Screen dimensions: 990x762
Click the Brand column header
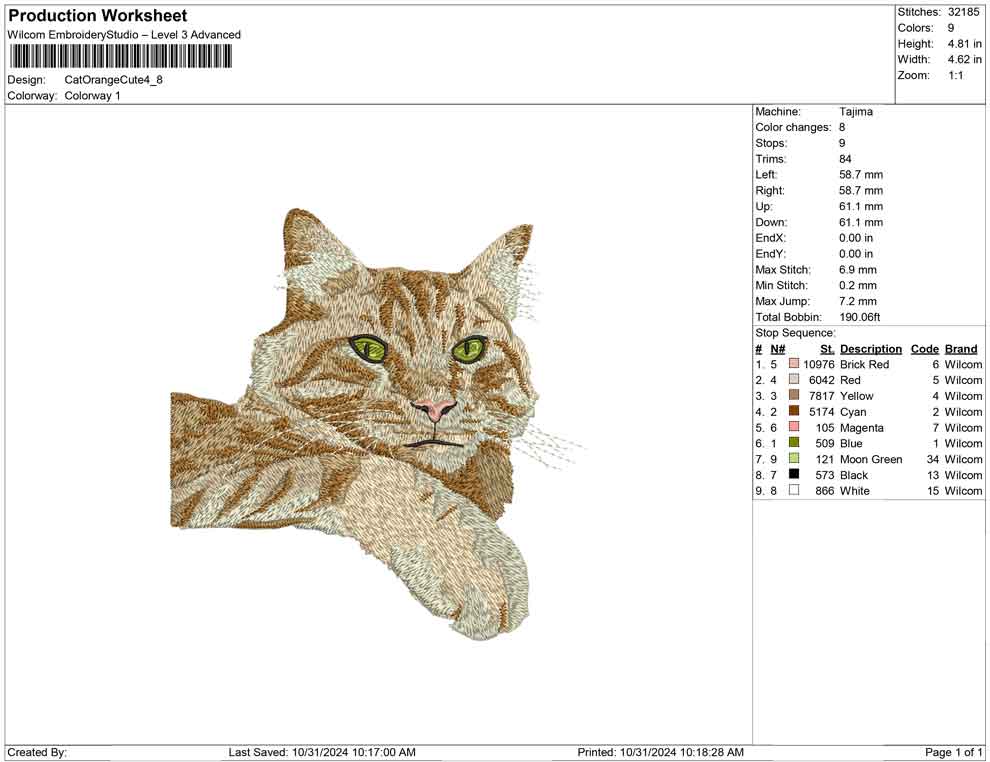pos(961,348)
